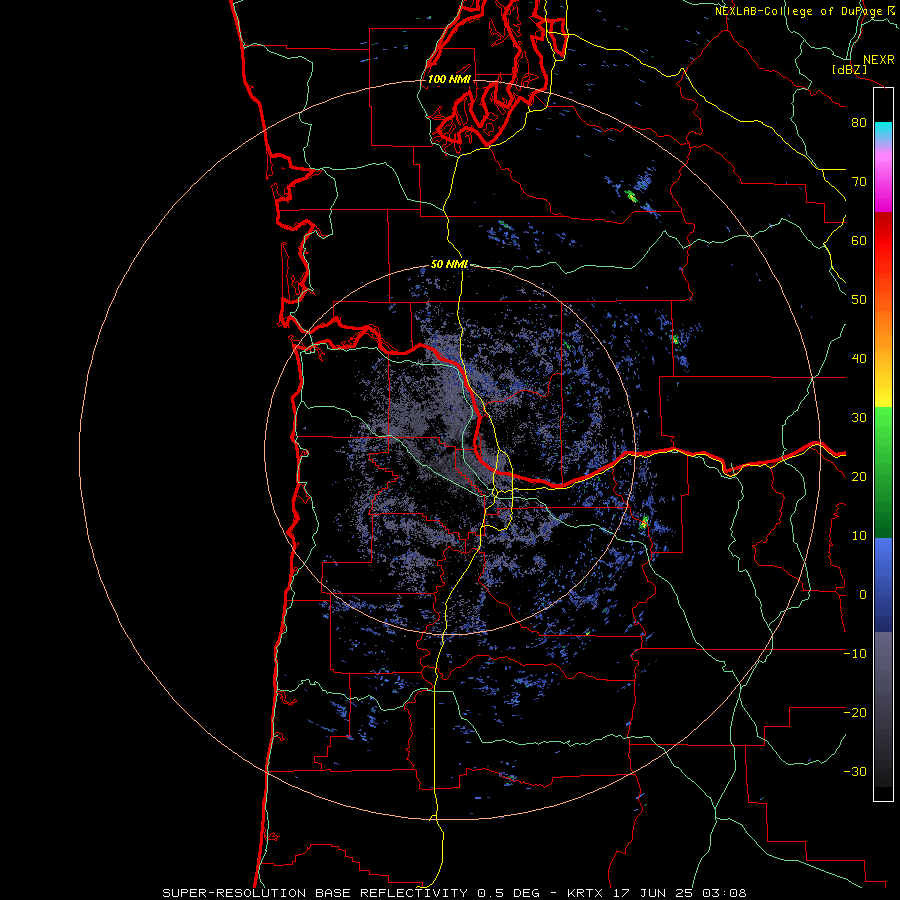Image resolution: width=900 pixels, height=900 pixels.
Task: Click the 50 value on dBZ scale
Action: tap(859, 300)
